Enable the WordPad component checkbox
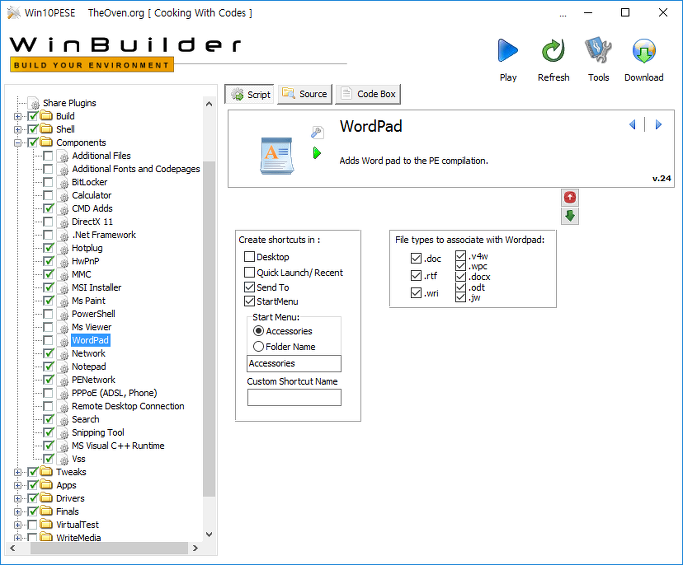The height and width of the screenshot is (565, 683). tap(48, 340)
